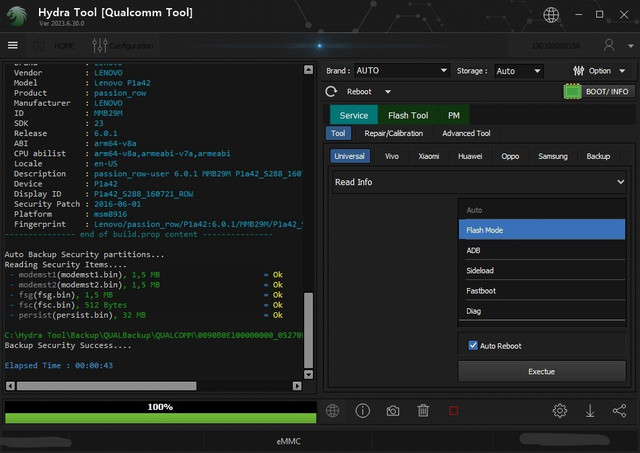Click the Option sliders icon
The width and height of the screenshot is (640, 453).
[578, 71]
